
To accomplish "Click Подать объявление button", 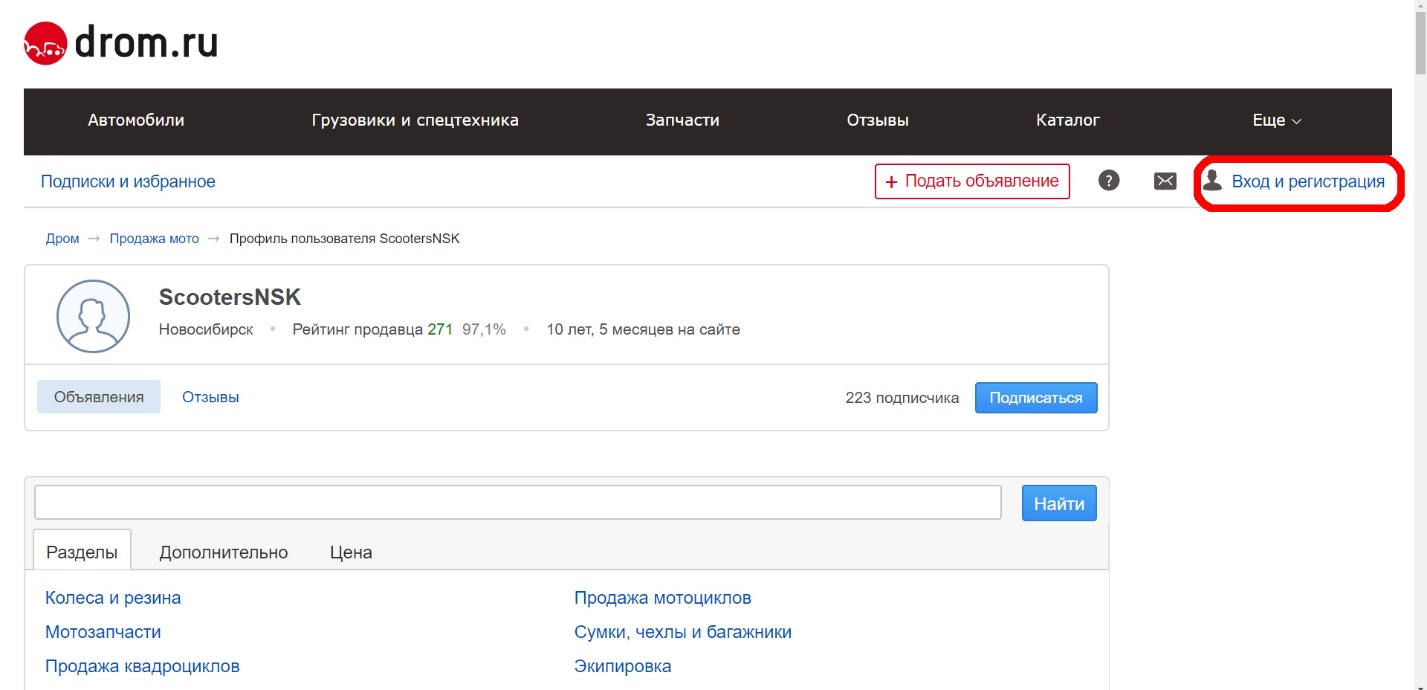I will click(972, 181).
